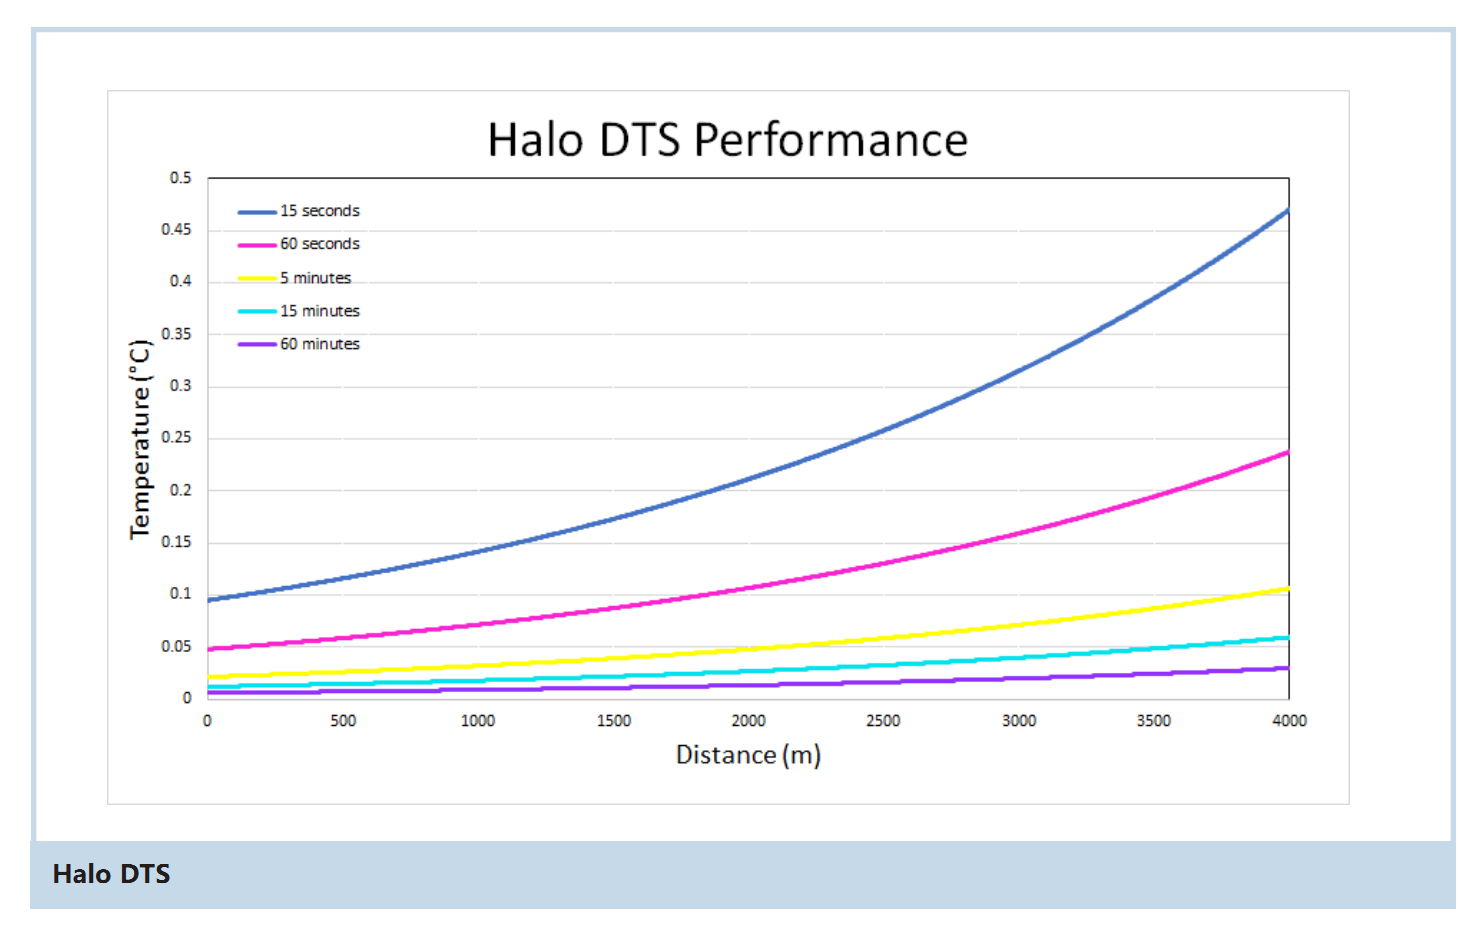This screenshot has width=1484, height=942.
Task: Click the 15 minutes legend entry
Action: (x=298, y=311)
